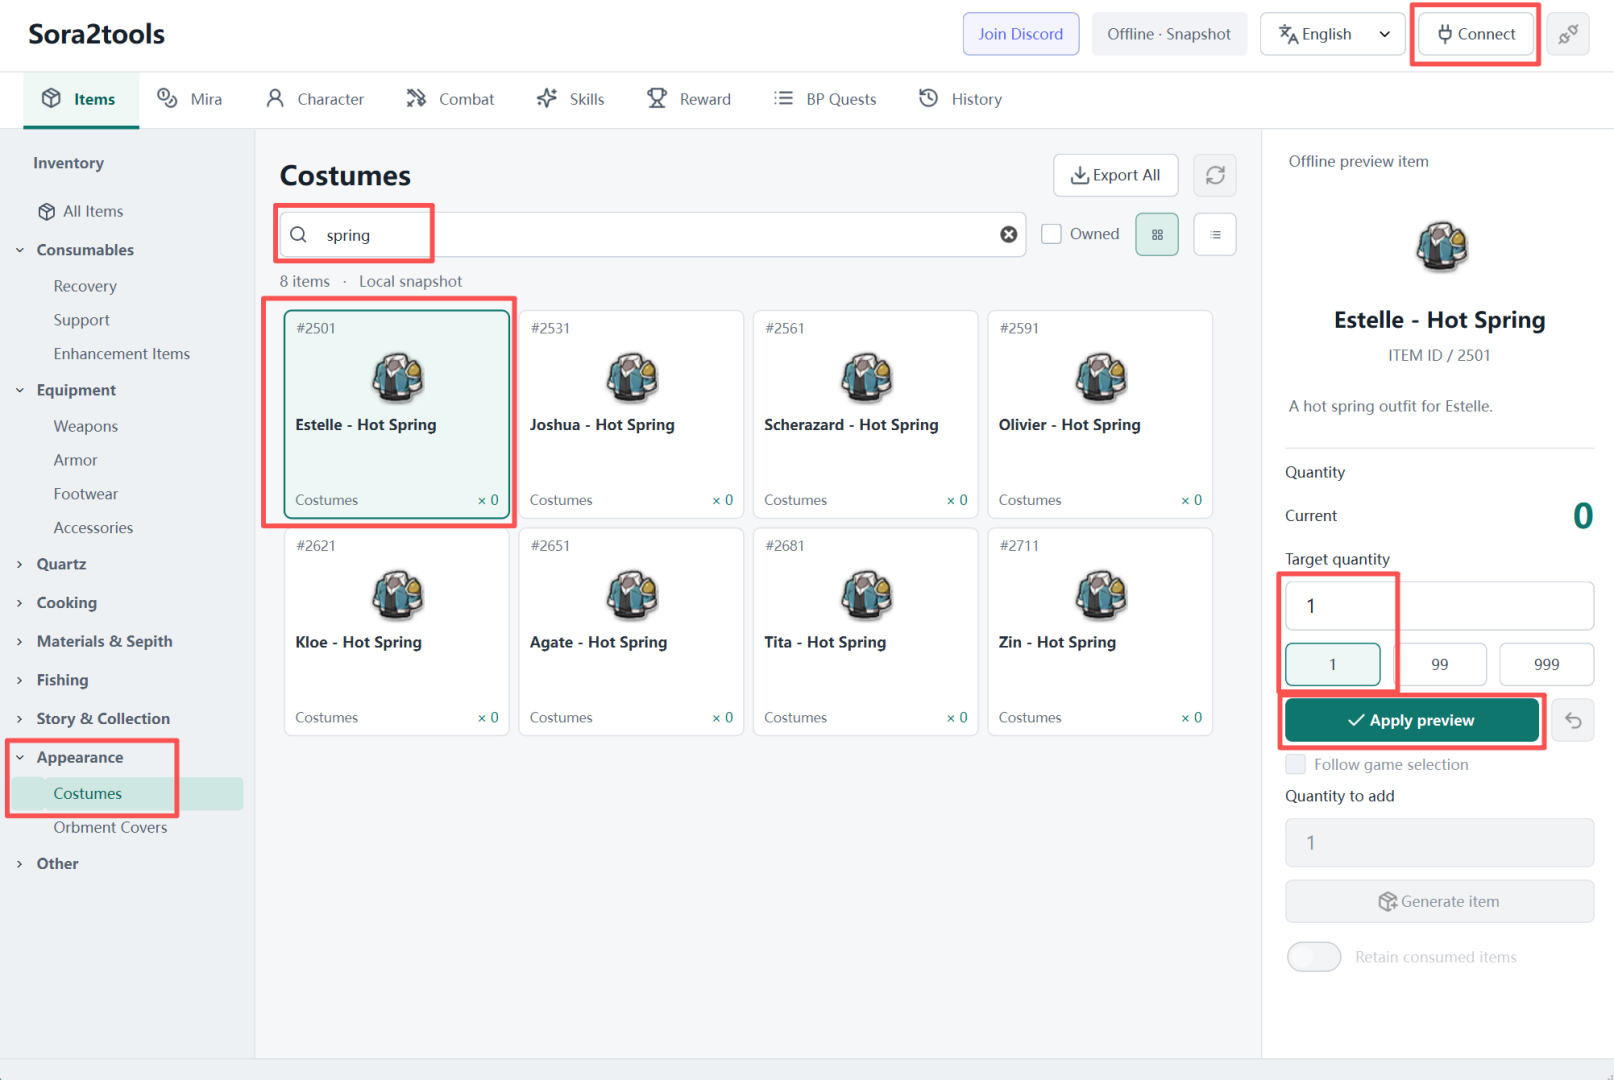Screen dimensions: 1614x1080
Task: Toggle the Retain consumed items switch
Action: coord(1314,957)
